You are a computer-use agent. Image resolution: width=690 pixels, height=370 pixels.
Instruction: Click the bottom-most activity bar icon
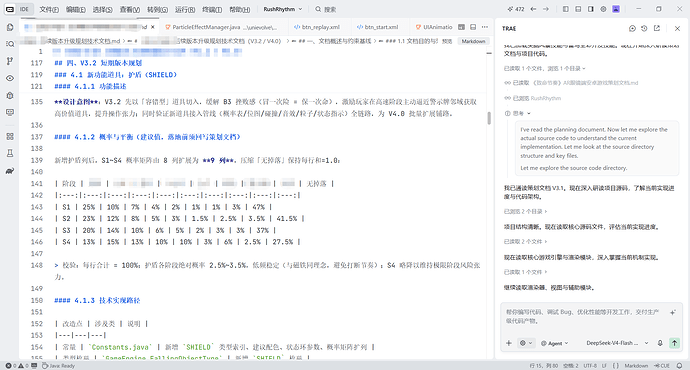[10, 171]
